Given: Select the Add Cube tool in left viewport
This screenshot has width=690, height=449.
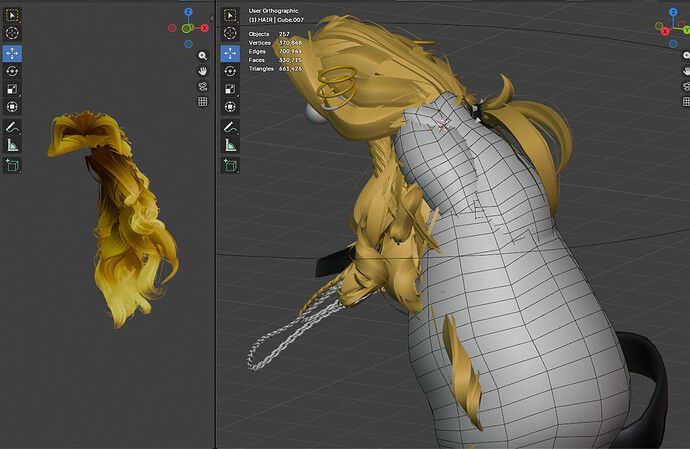Looking at the screenshot, I should click(12, 166).
